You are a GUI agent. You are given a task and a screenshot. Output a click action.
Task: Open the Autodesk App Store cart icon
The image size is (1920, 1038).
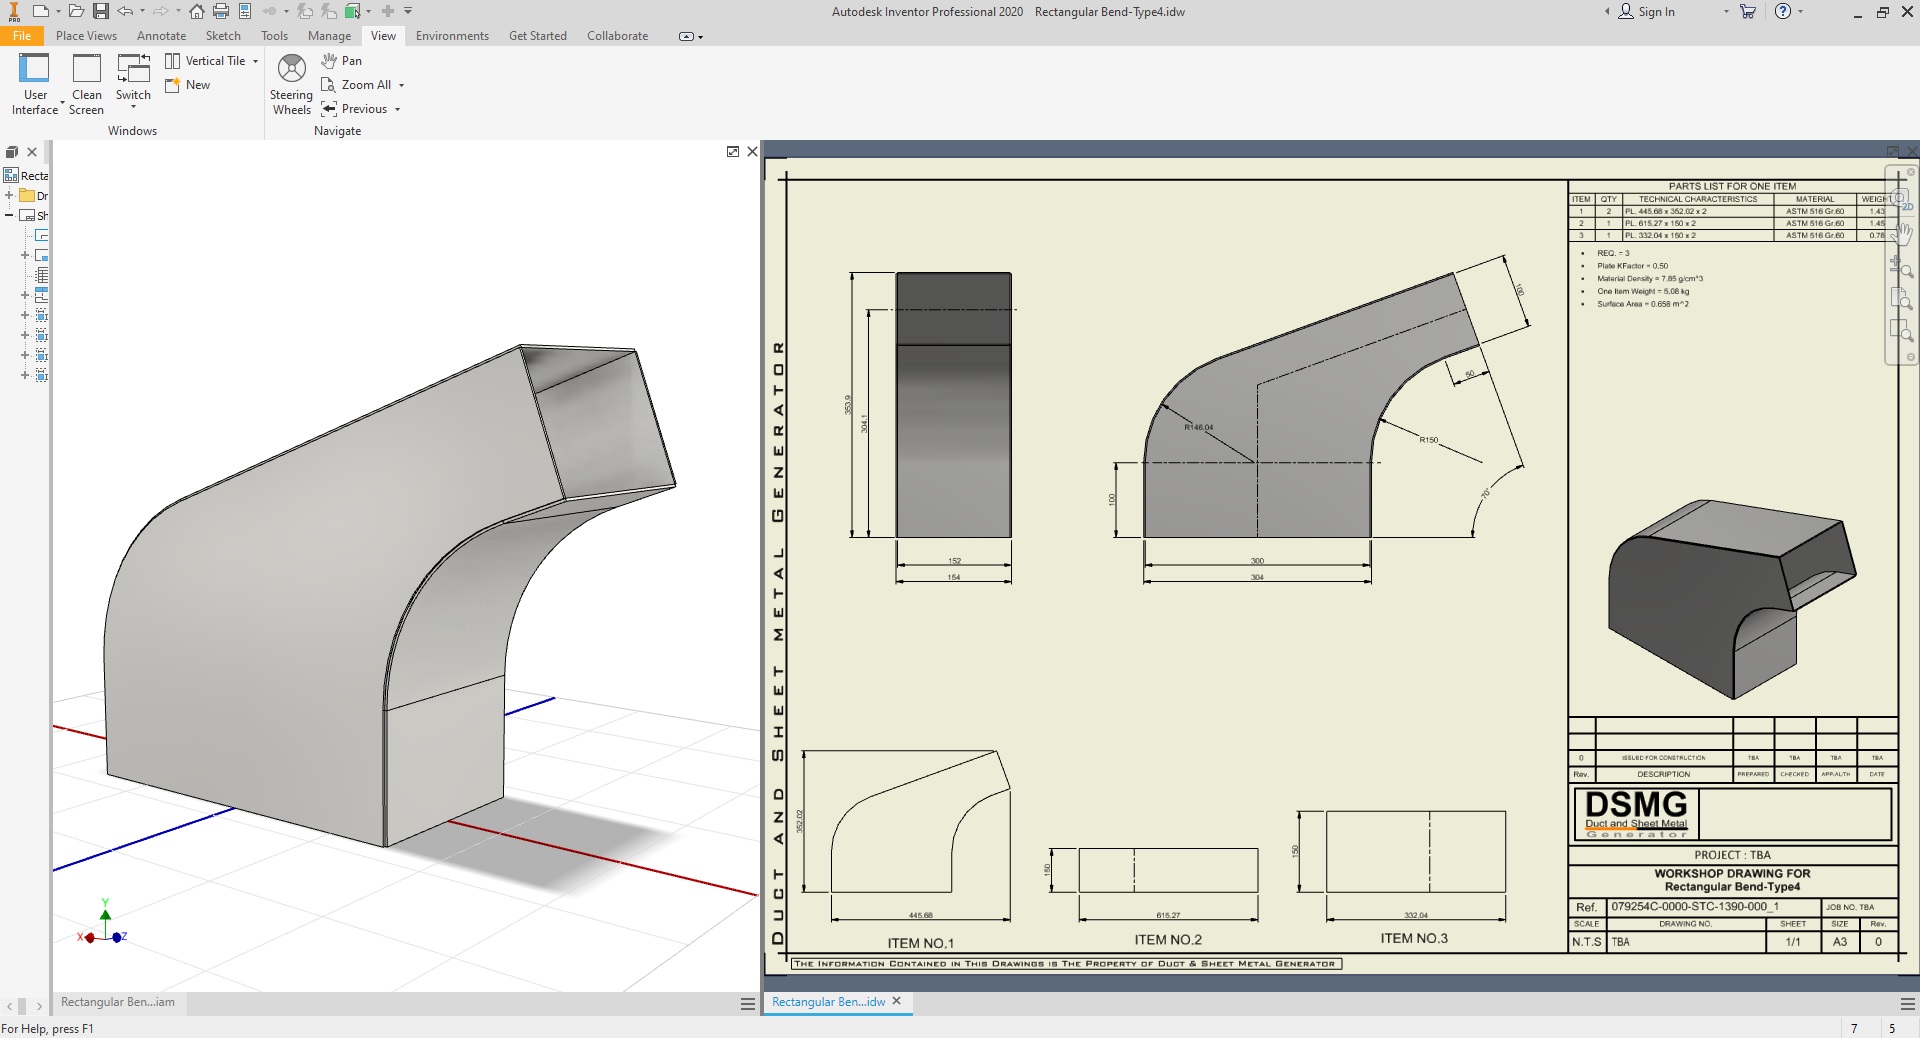pos(1748,12)
